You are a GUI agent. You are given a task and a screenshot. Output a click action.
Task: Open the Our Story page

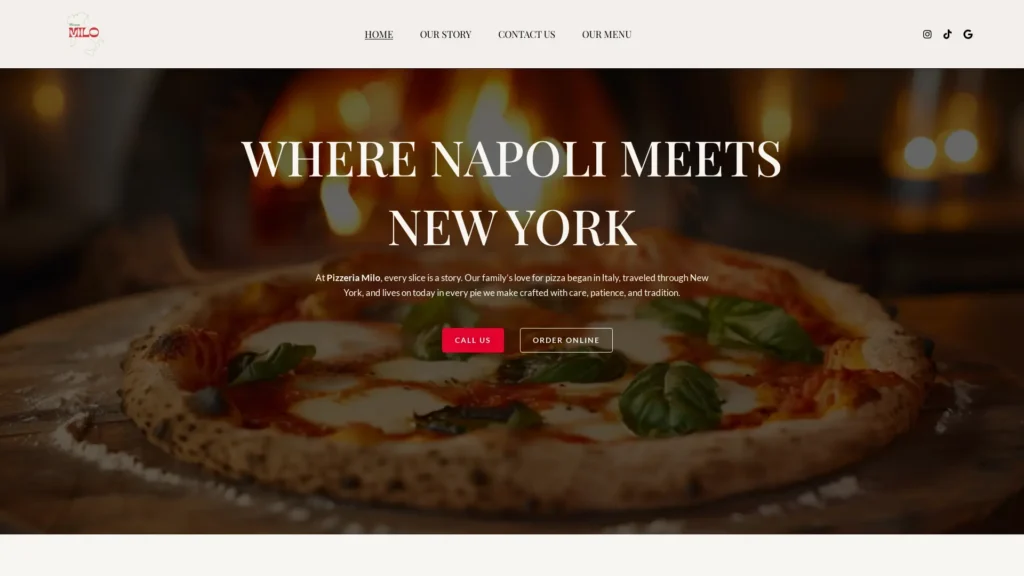click(x=445, y=35)
